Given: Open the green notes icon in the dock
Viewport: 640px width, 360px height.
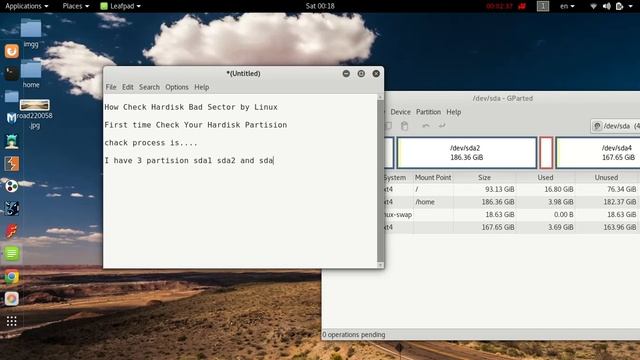Looking at the screenshot, I should [11, 253].
